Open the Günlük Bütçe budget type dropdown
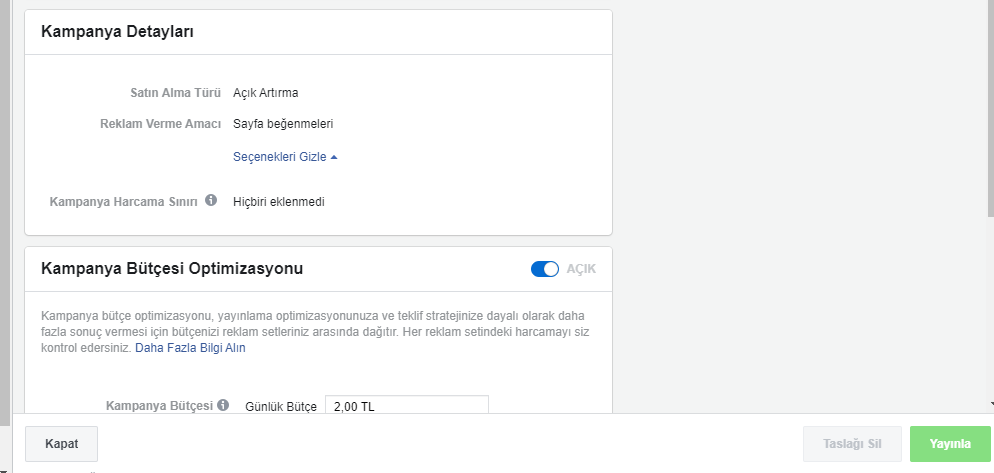 click(x=281, y=406)
